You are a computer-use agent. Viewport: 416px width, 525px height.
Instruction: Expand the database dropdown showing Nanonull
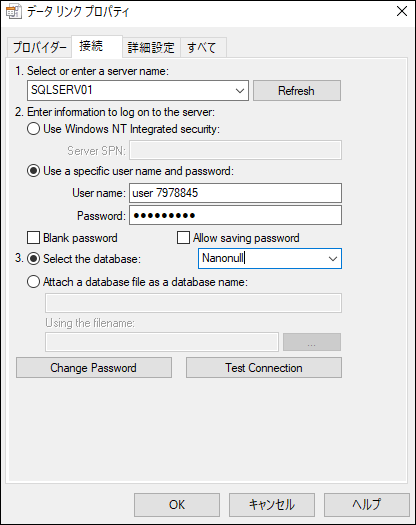(333, 258)
